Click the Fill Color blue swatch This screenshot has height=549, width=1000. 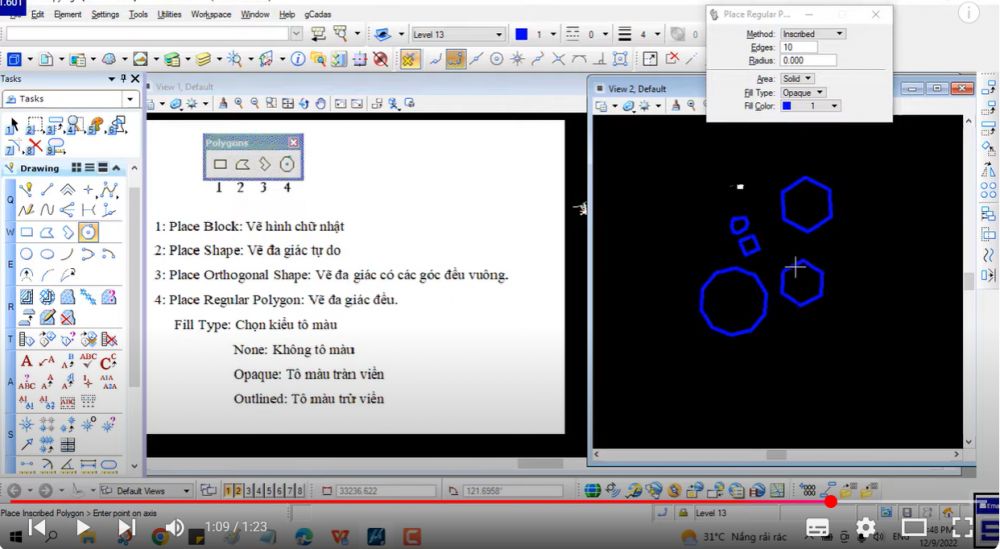point(787,106)
